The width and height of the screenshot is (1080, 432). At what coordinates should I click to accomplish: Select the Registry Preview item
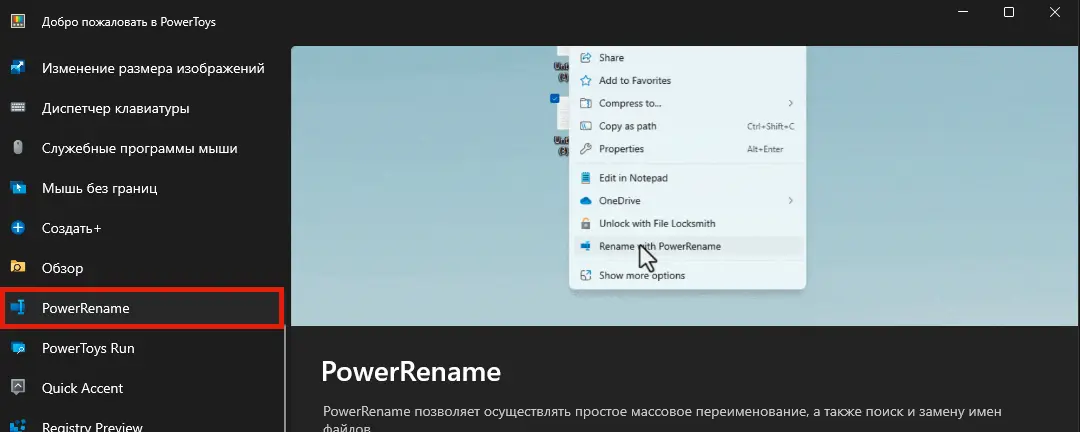(x=92, y=426)
